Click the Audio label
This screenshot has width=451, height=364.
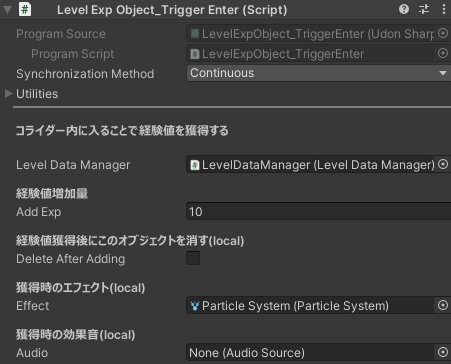(32, 353)
